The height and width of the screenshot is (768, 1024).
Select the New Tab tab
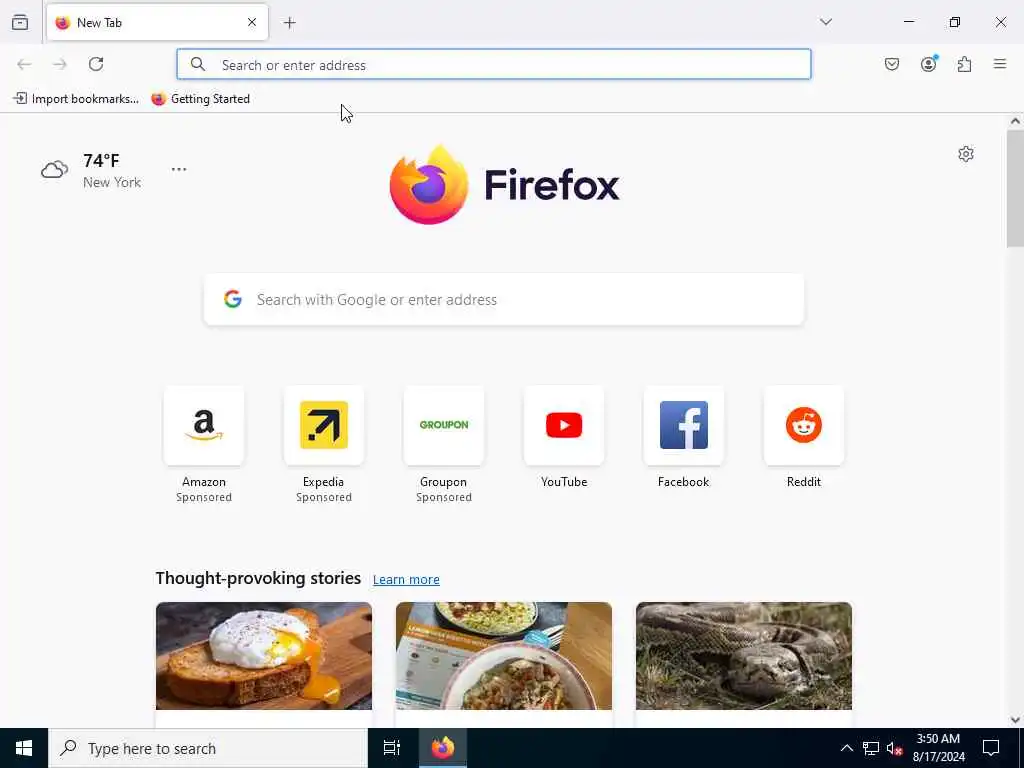157,22
